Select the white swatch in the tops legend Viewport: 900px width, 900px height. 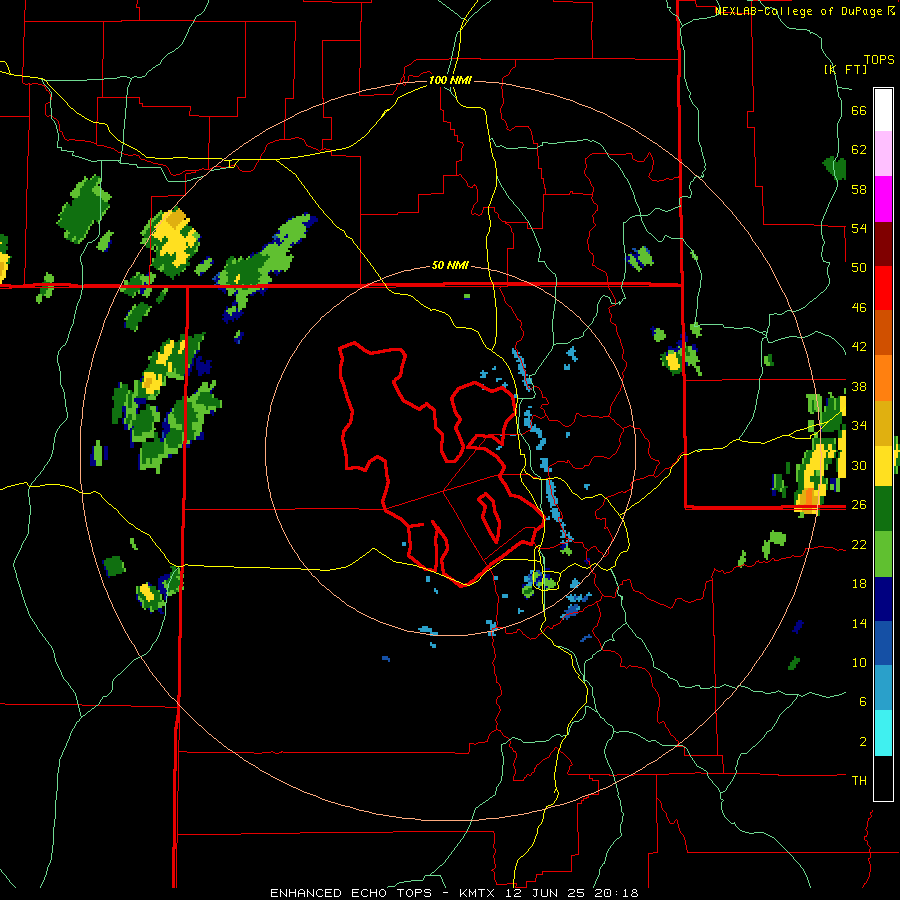pyautogui.click(x=883, y=110)
